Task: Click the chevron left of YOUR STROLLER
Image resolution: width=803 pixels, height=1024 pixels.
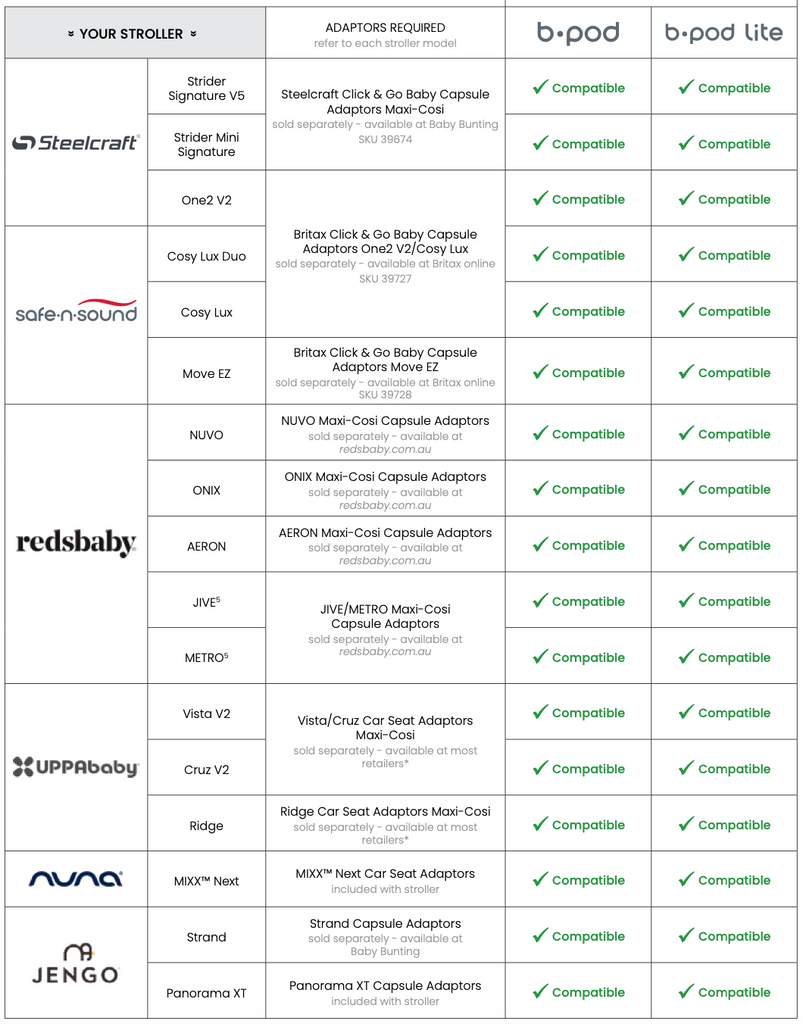Action: pyautogui.click(x=71, y=34)
